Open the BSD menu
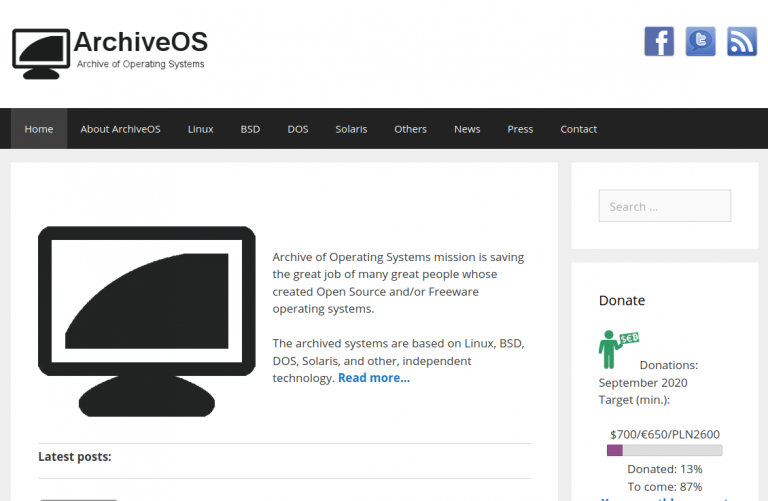The height and width of the screenshot is (501, 768). pos(250,129)
